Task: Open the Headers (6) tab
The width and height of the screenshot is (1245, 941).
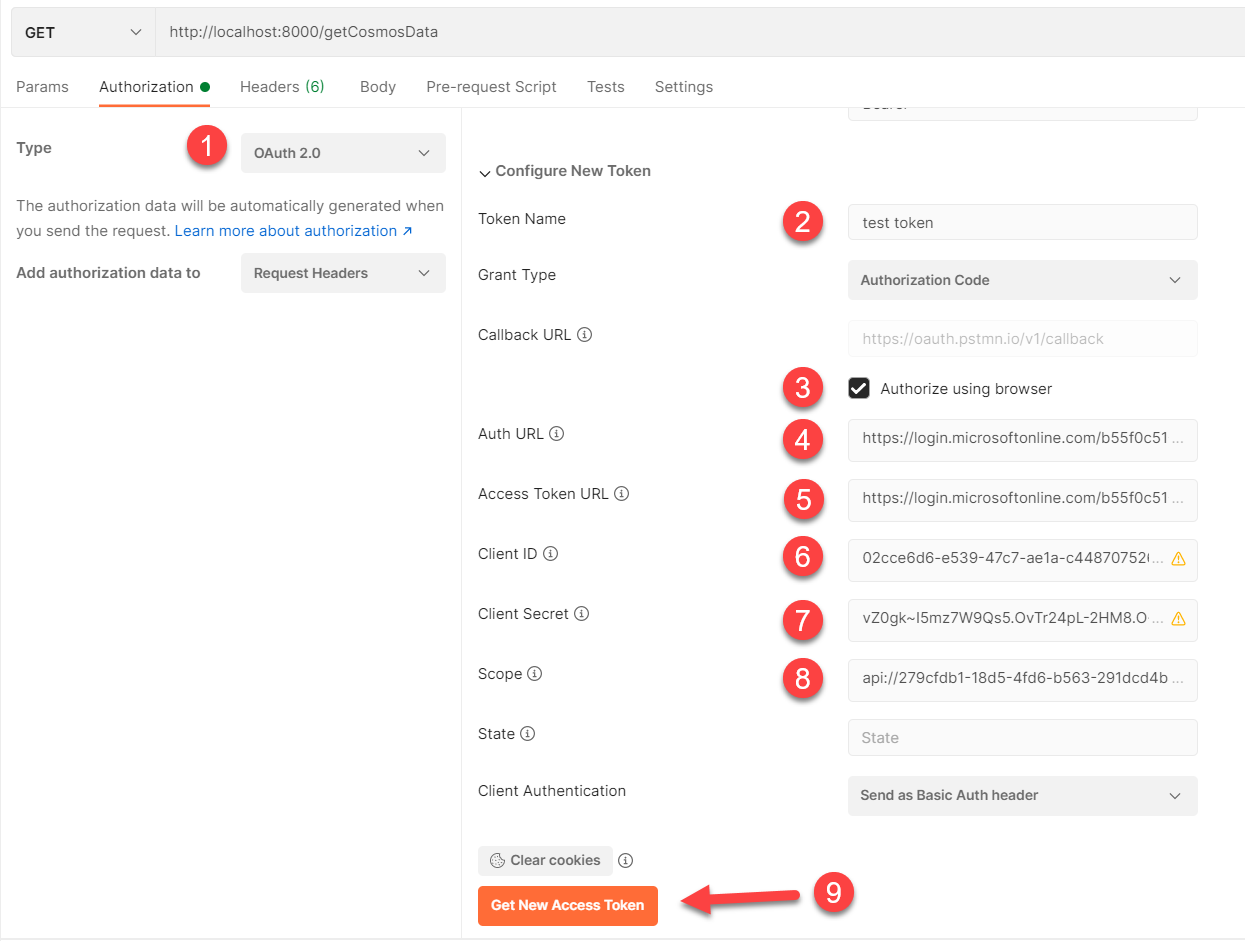Action: (282, 87)
